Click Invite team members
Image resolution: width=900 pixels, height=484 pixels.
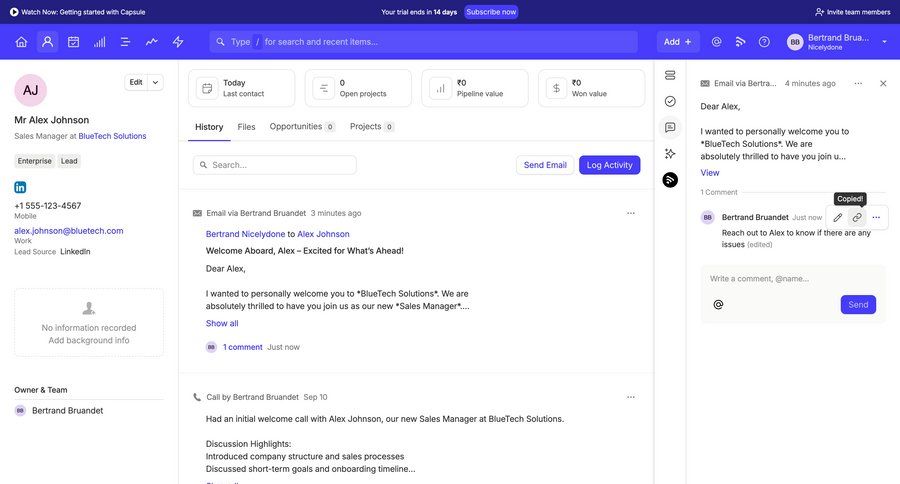[x=853, y=11]
